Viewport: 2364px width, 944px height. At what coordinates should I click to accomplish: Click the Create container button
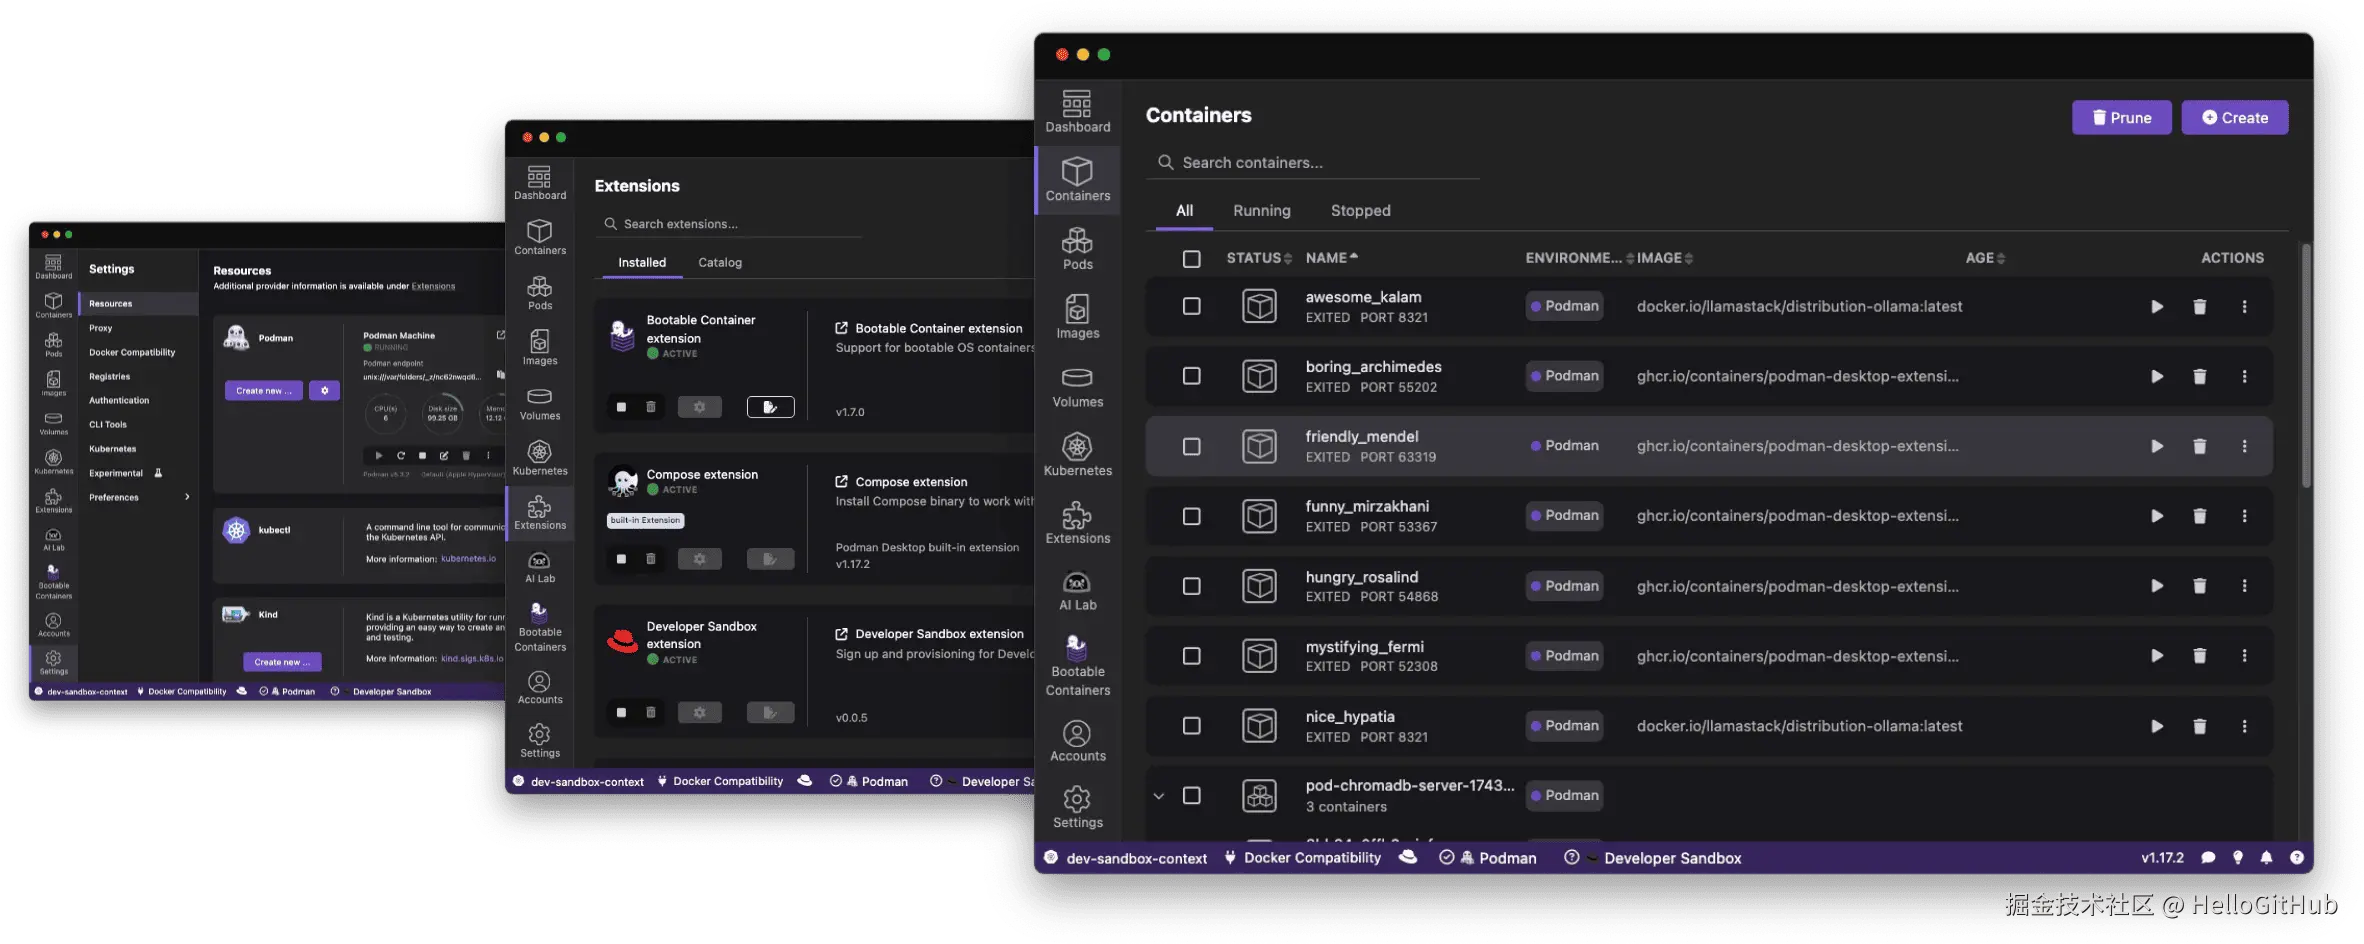tap(2234, 118)
